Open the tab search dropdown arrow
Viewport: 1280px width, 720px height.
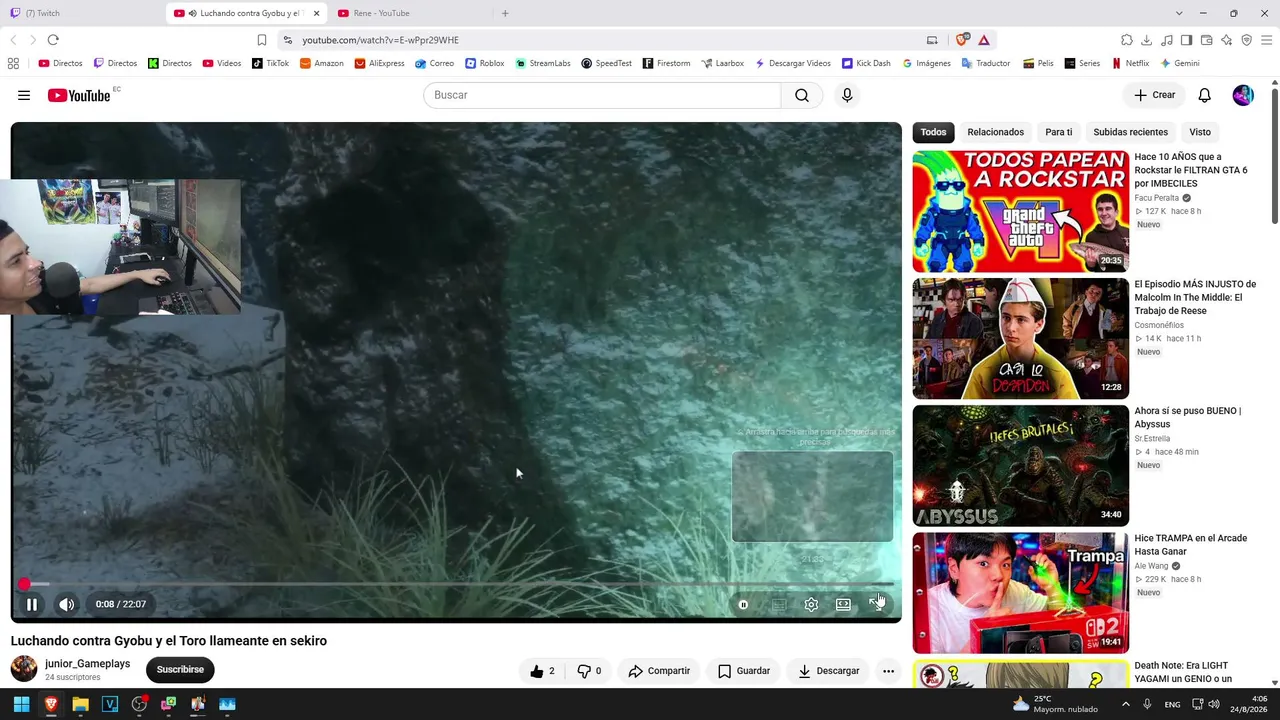[1179, 13]
